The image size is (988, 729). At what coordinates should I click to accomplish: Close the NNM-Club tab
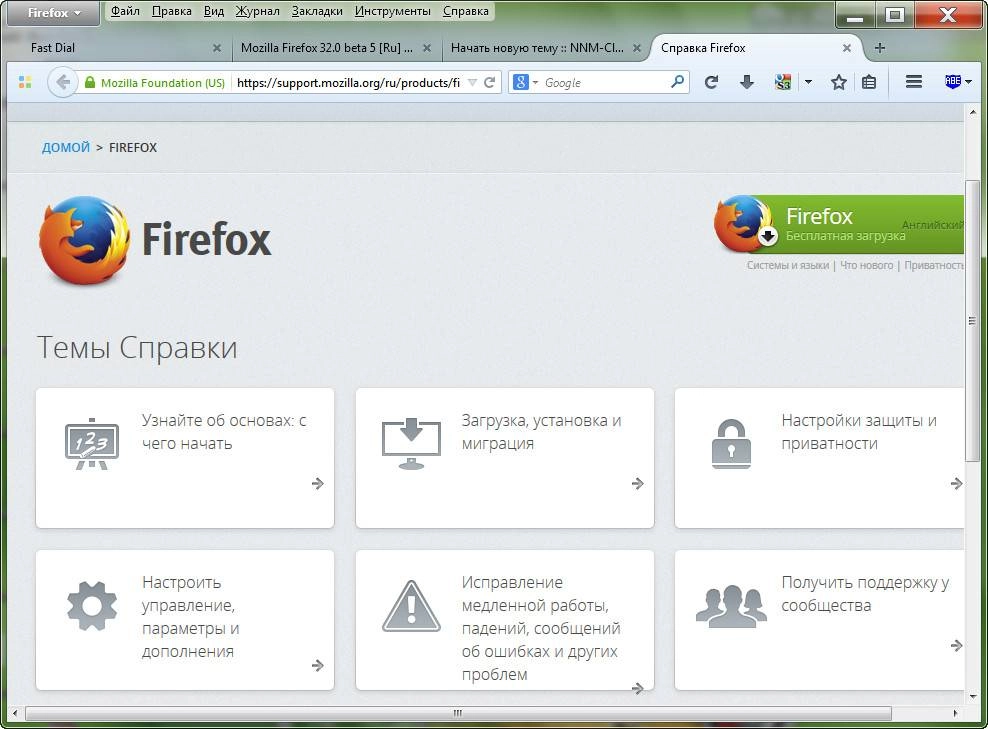pyautogui.click(x=637, y=48)
